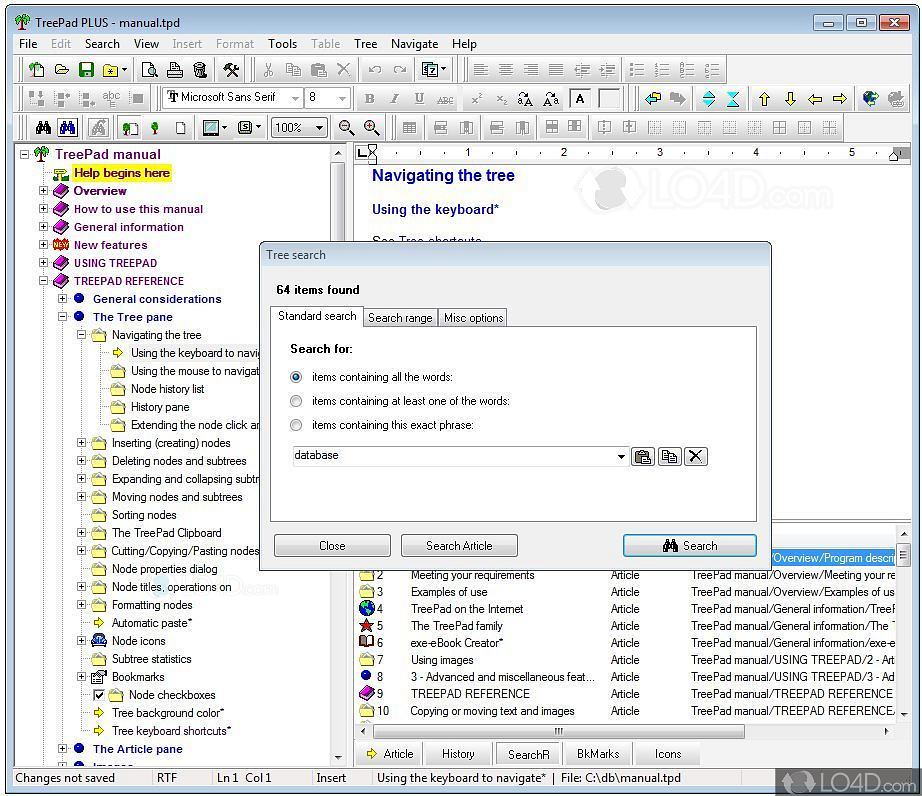
Task: Click the bullet list icon
Action: click(637, 70)
